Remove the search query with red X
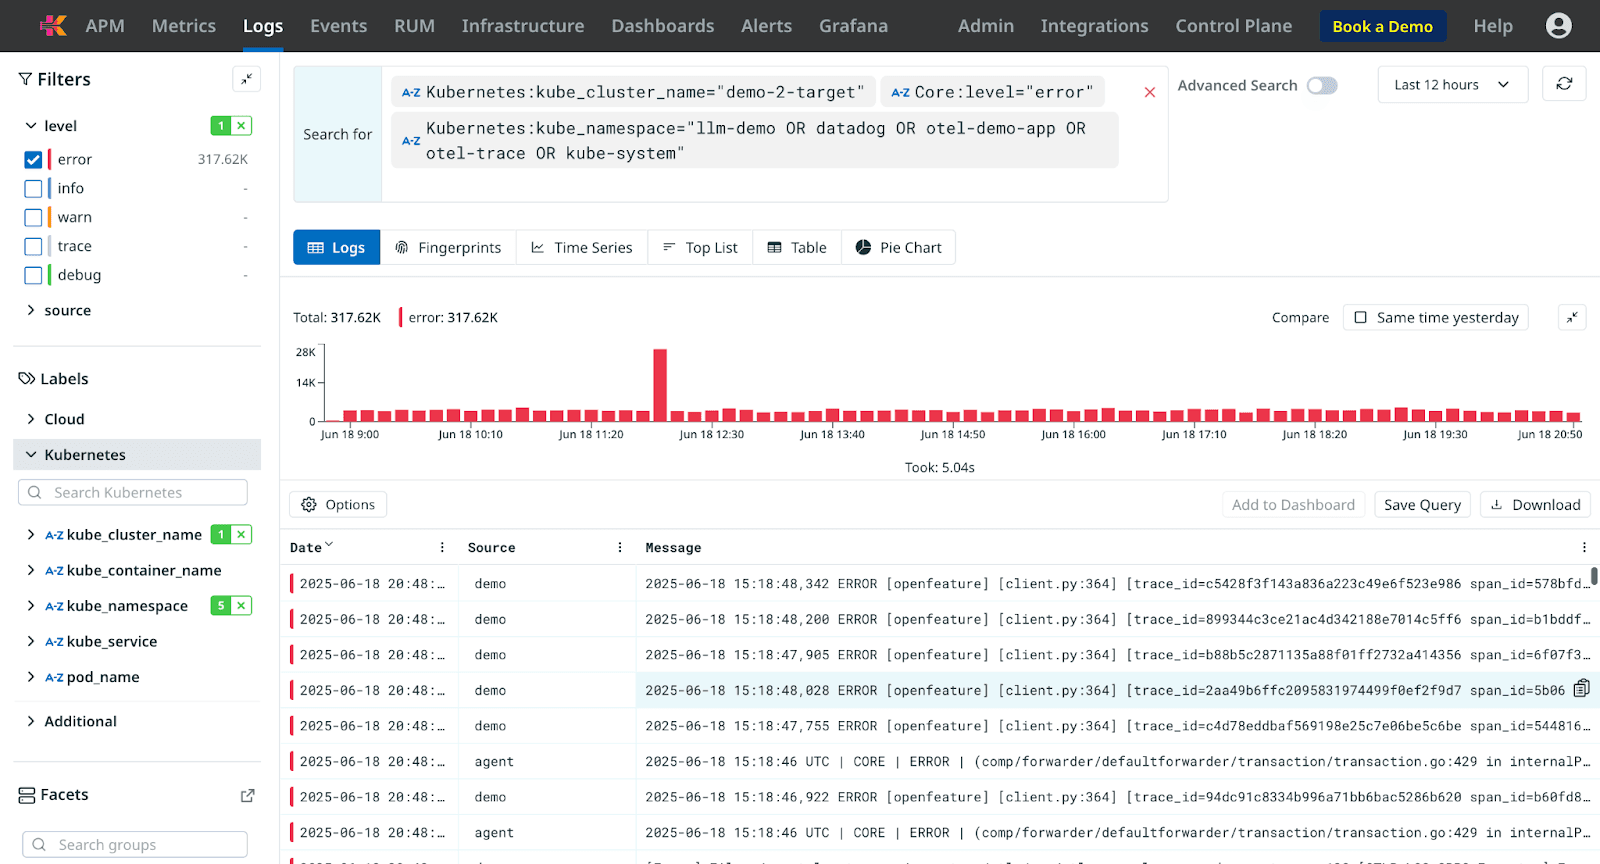1600x864 pixels. [x=1150, y=92]
